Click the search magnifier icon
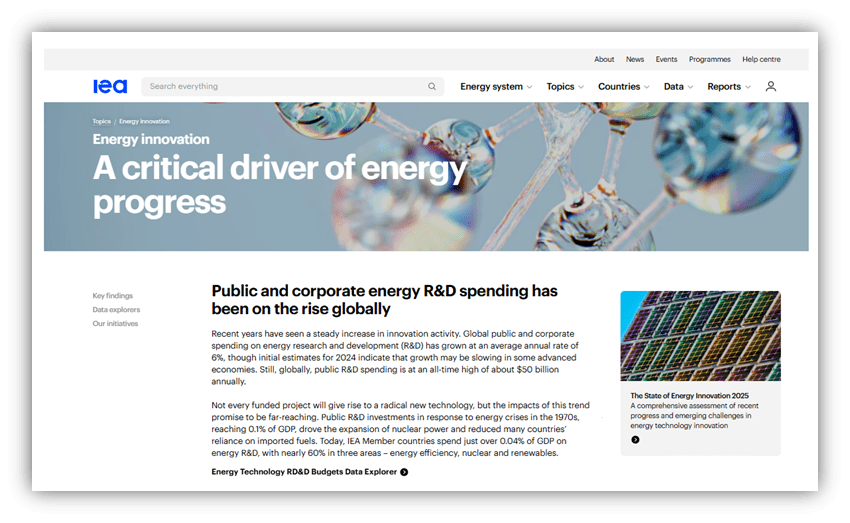This screenshot has width=850, height=523. [432, 87]
